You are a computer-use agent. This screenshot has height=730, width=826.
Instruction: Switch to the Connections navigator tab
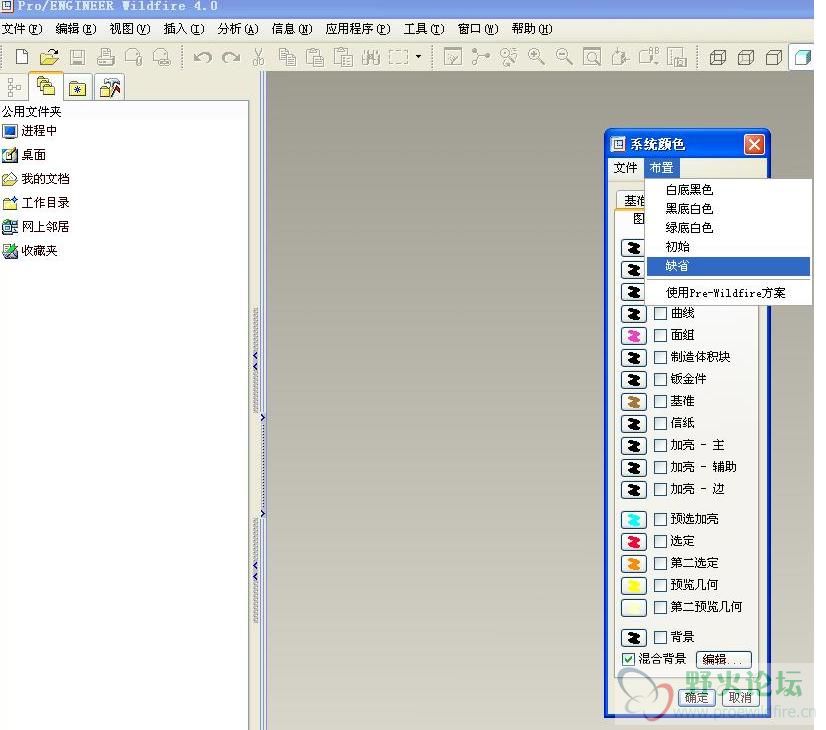[110, 87]
